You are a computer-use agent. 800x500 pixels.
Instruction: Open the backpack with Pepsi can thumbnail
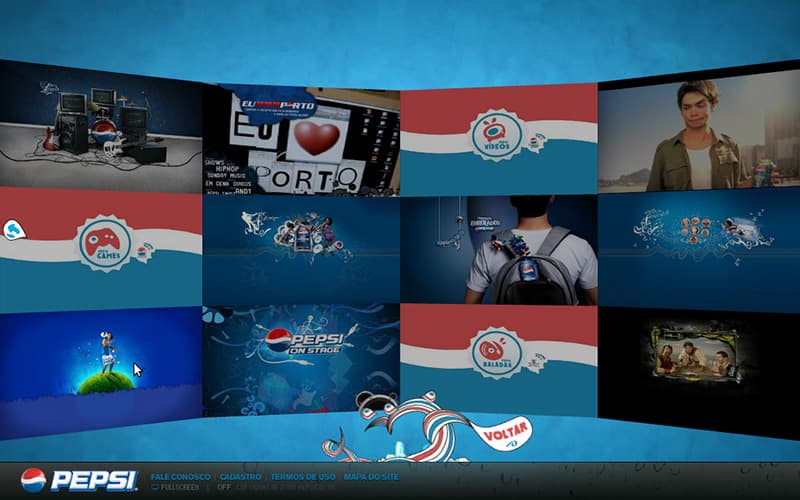(x=498, y=250)
